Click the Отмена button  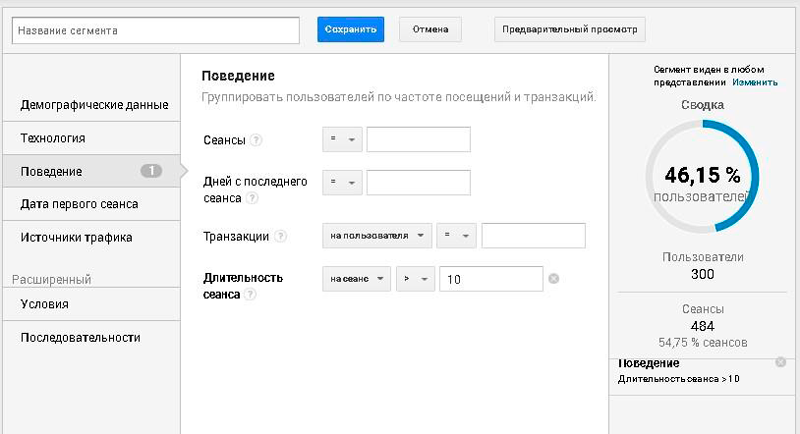point(430,30)
